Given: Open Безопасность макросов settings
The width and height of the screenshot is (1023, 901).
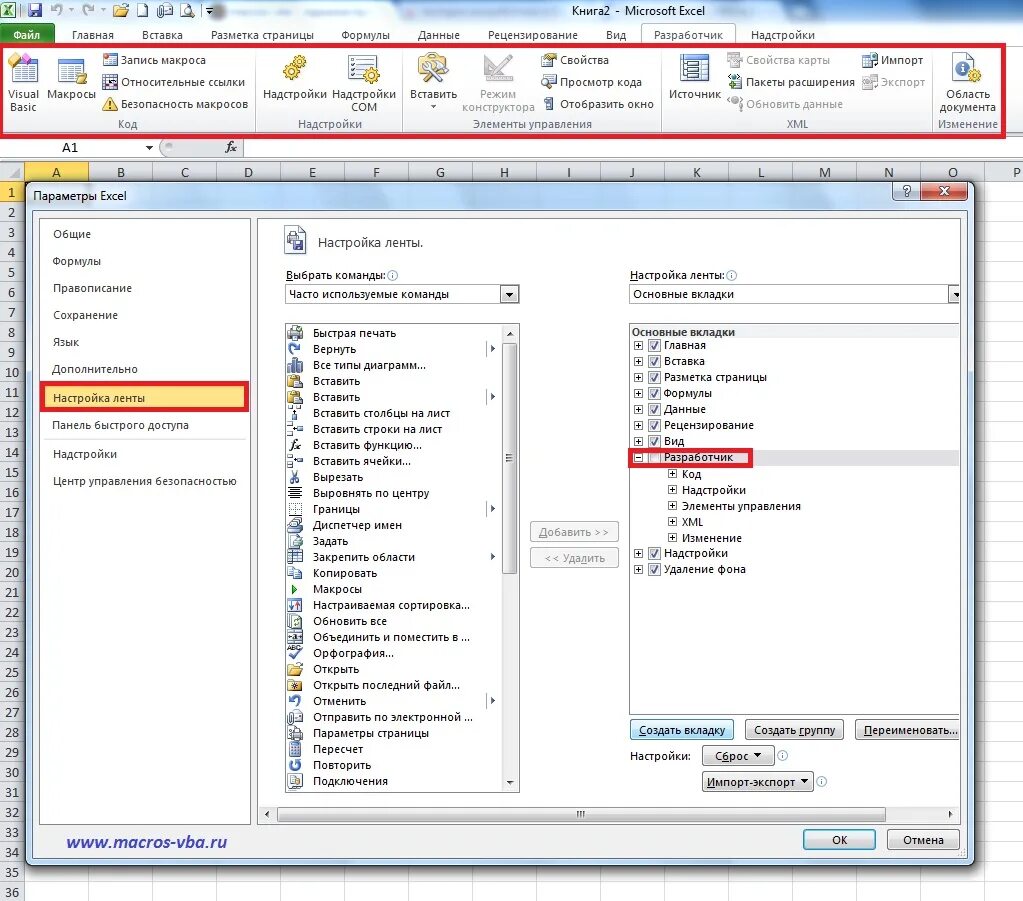Looking at the screenshot, I should point(175,104).
